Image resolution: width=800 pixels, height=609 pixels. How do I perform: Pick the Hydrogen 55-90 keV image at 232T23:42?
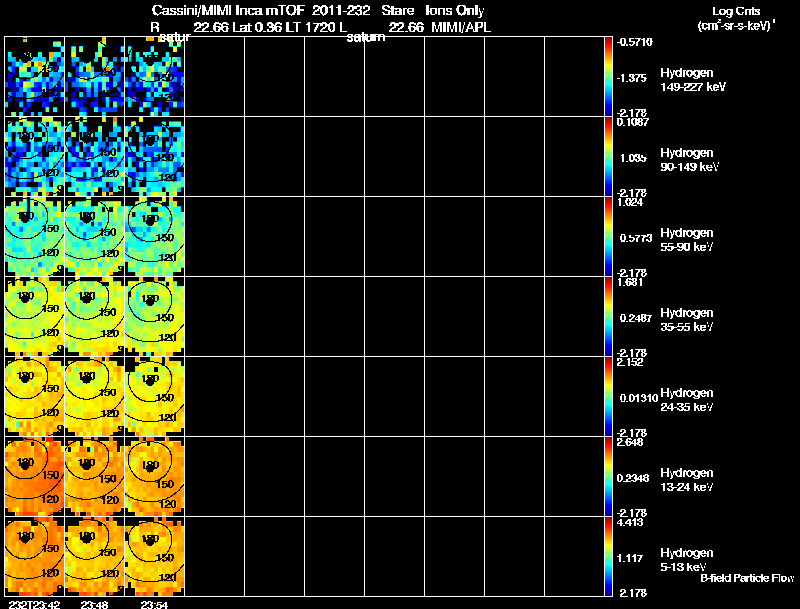point(35,237)
